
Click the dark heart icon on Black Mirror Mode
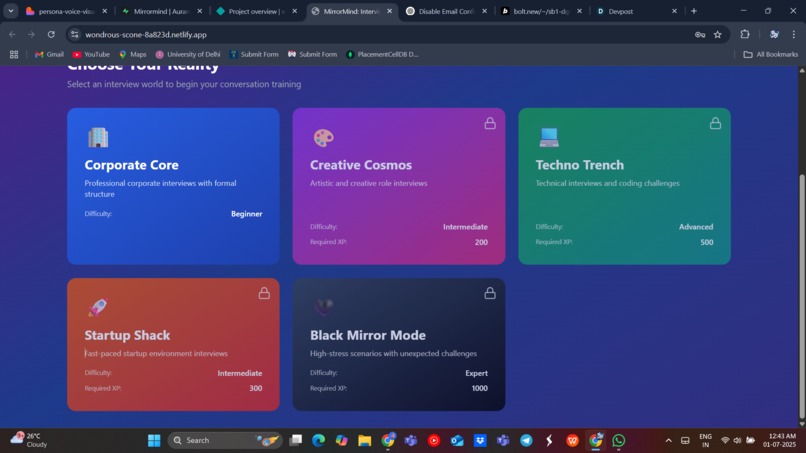(x=323, y=307)
